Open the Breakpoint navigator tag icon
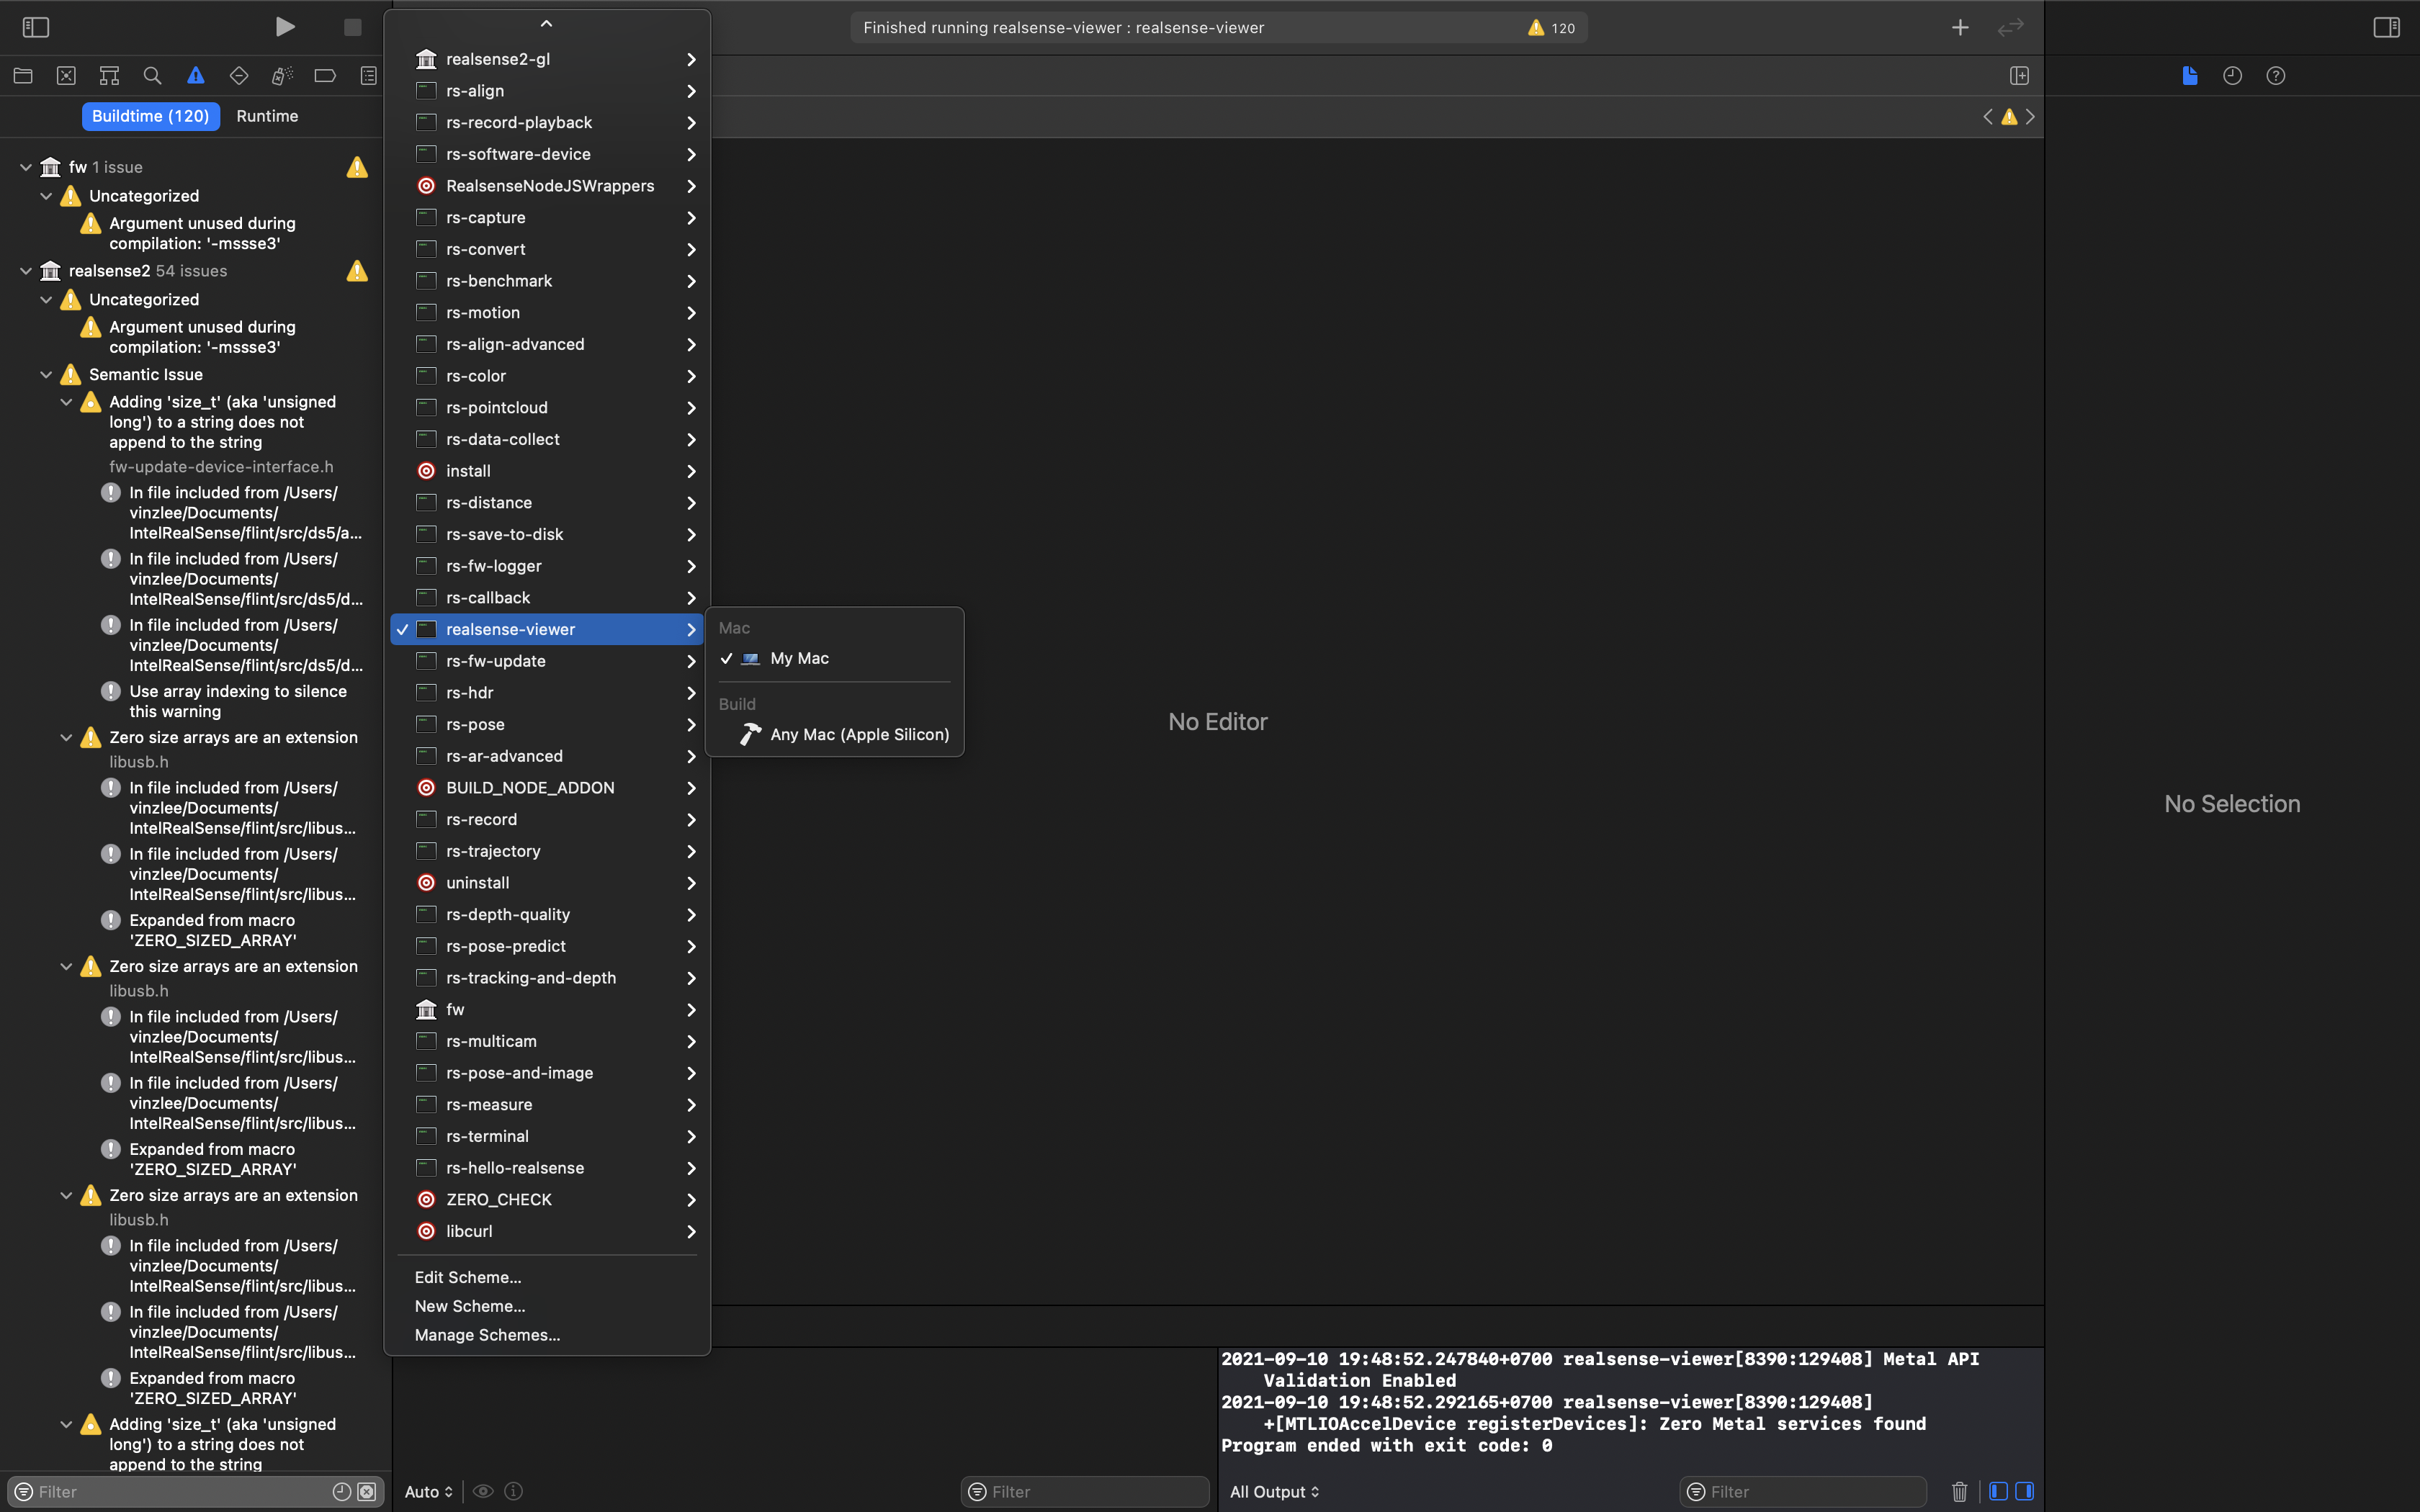The width and height of the screenshot is (2420, 1512). coord(324,75)
